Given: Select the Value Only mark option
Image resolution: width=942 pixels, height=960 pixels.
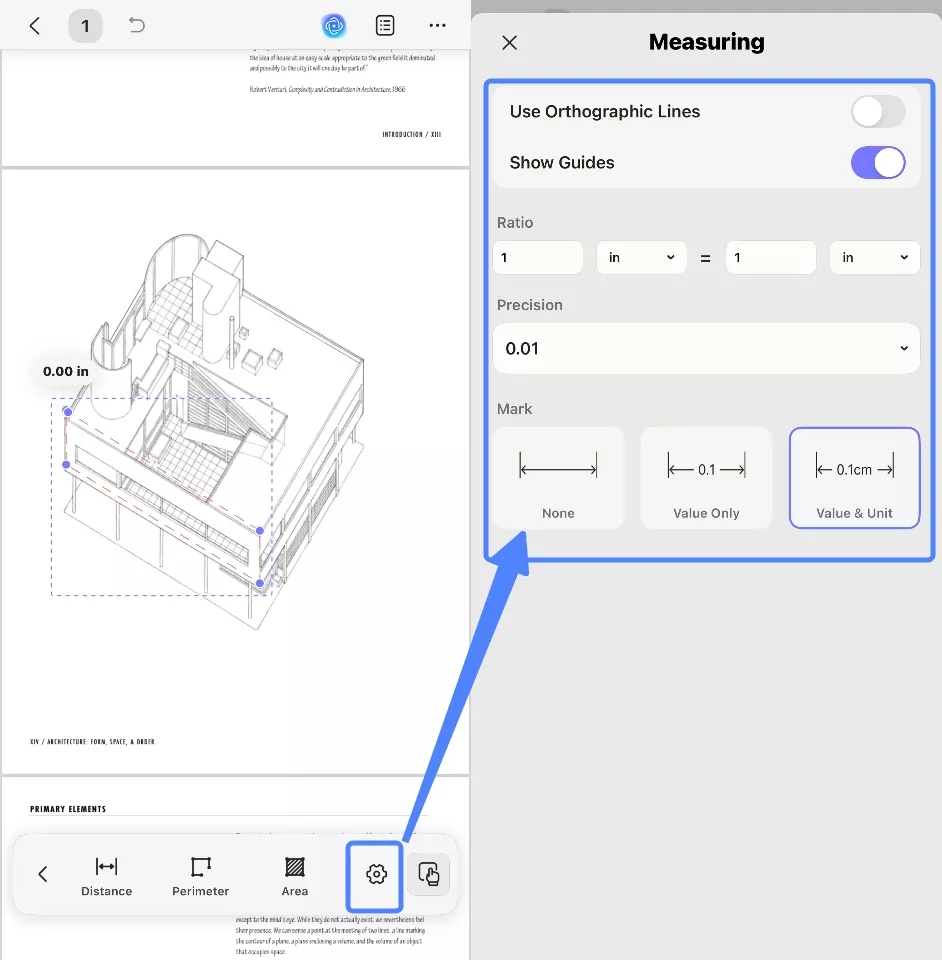Looking at the screenshot, I should tap(706, 478).
